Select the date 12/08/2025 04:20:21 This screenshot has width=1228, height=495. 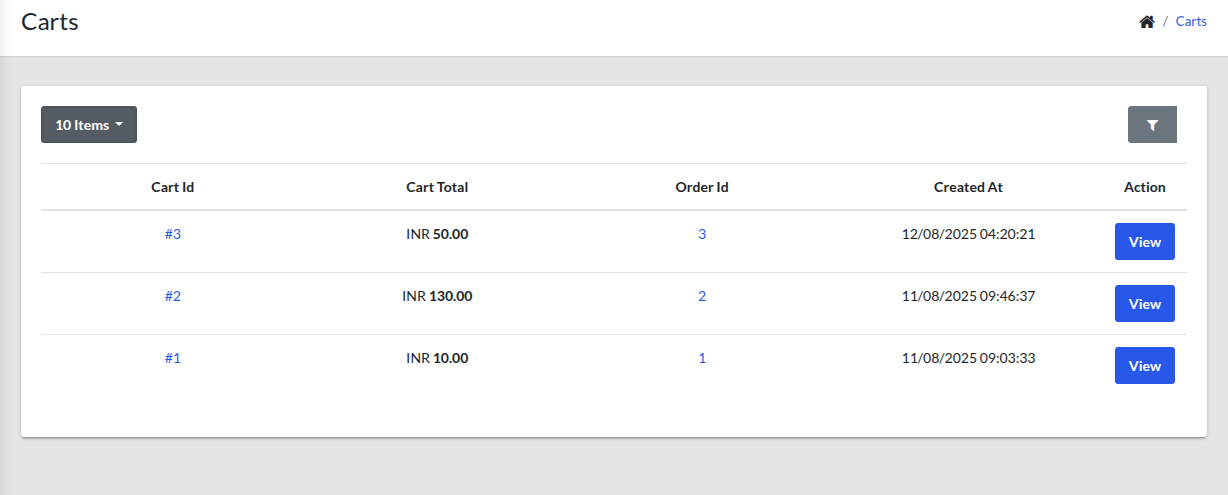968,234
